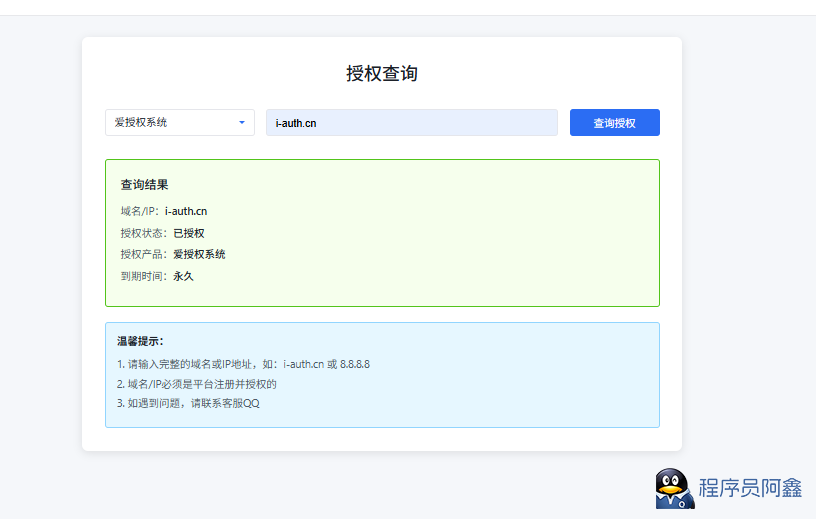816x519 pixels.
Task: Click the tip about entering a full domain or IP
Action: [243, 364]
